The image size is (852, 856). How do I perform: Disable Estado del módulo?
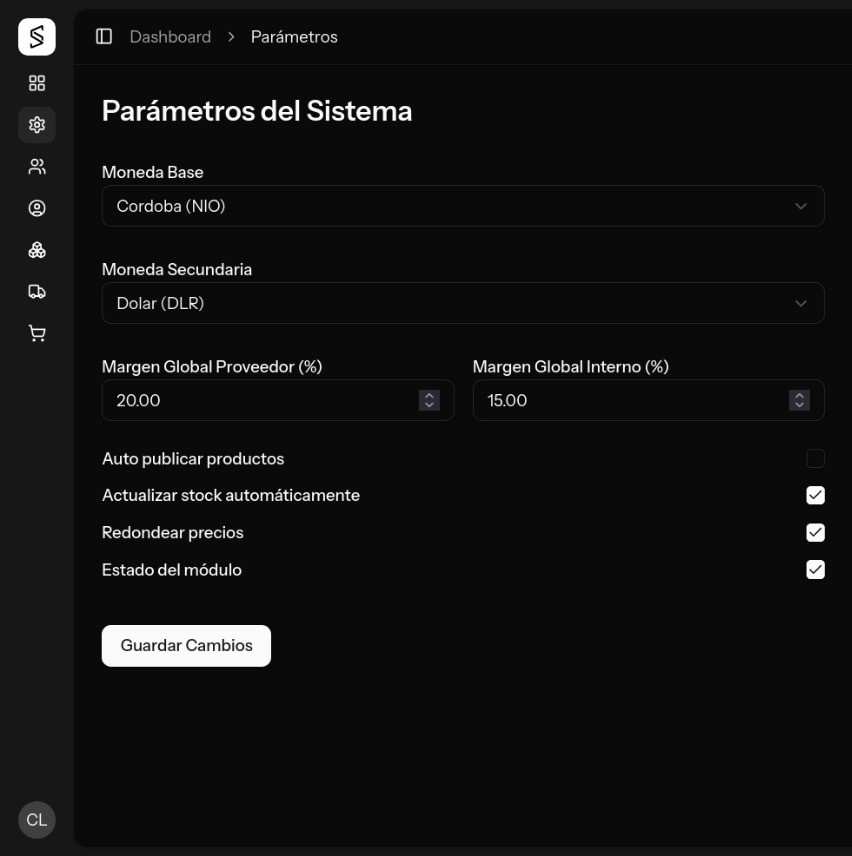click(x=816, y=570)
